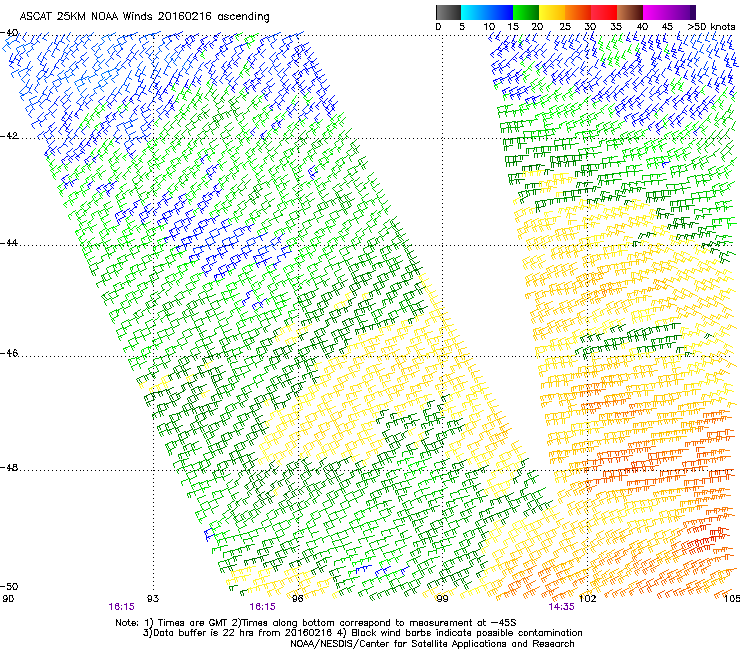Click the title 'ASCAT 25KM NOAA Winds 20160216 ascending'

144,17
